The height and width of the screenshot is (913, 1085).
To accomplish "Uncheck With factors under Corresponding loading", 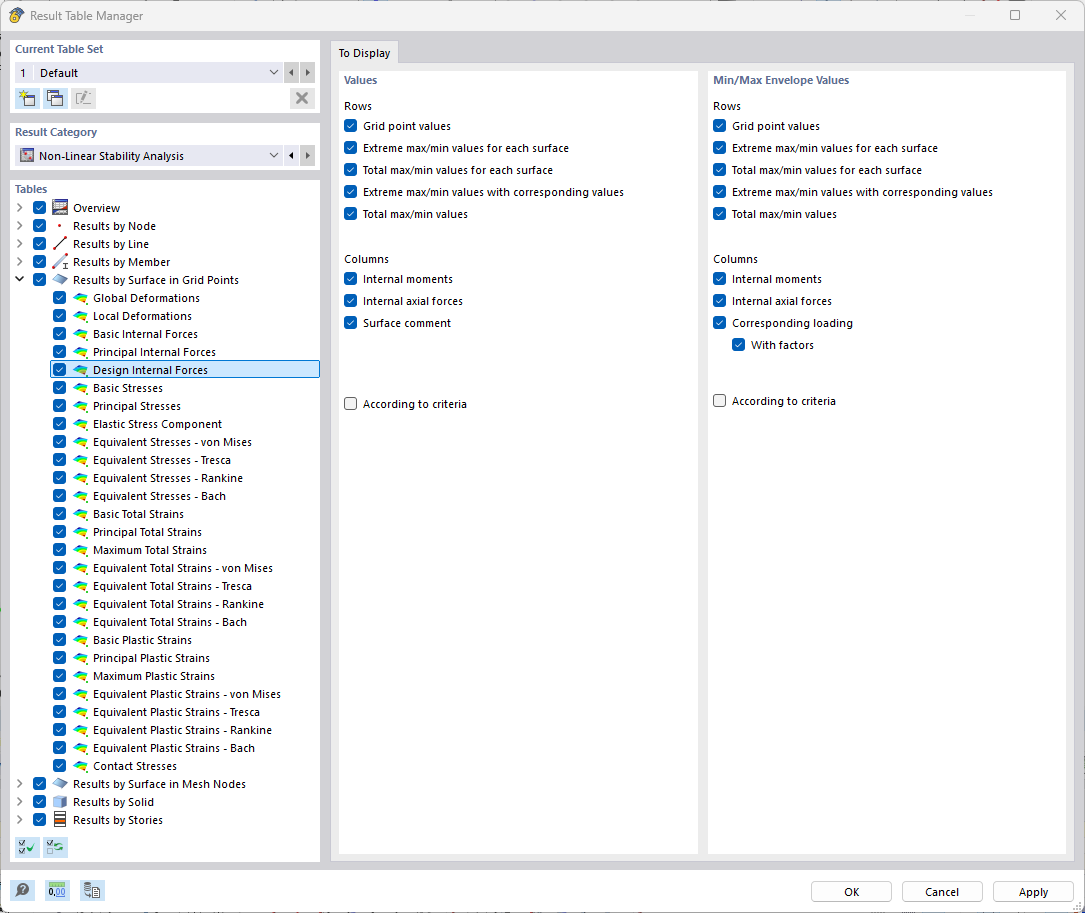I will [738, 344].
